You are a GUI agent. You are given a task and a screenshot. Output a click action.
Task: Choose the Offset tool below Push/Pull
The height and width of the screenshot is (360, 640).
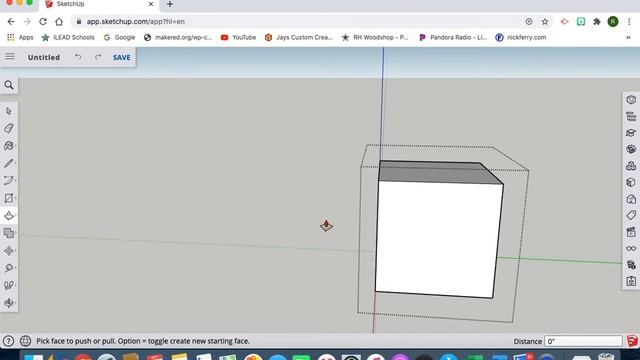(9, 233)
